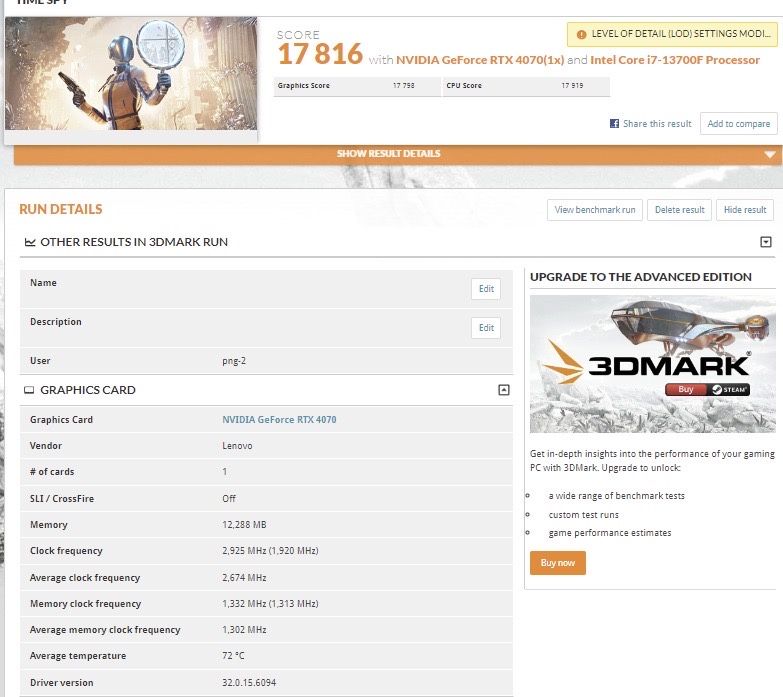Click Upgrade to the Advanced Edition heading

(x=641, y=277)
